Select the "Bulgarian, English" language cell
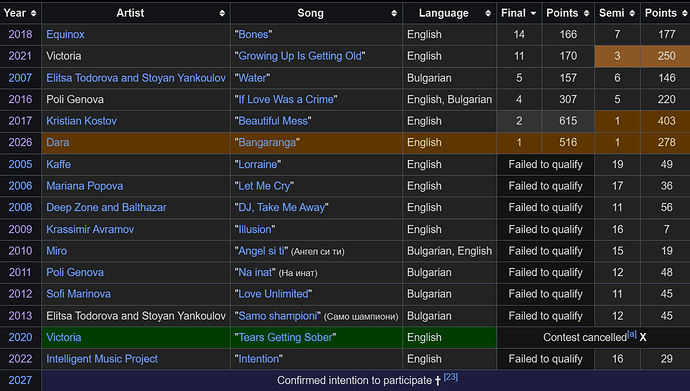Viewport: 690px width, 391px height. click(x=449, y=251)
